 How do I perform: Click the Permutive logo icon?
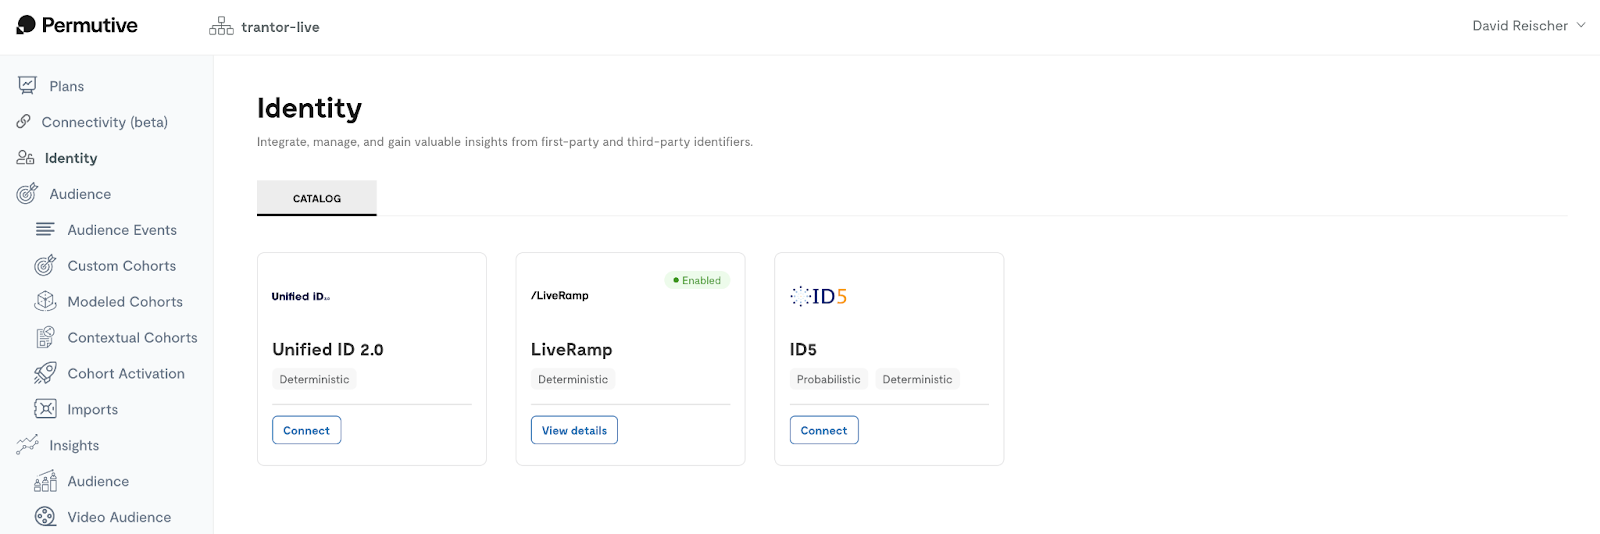(x=26, y=25)
